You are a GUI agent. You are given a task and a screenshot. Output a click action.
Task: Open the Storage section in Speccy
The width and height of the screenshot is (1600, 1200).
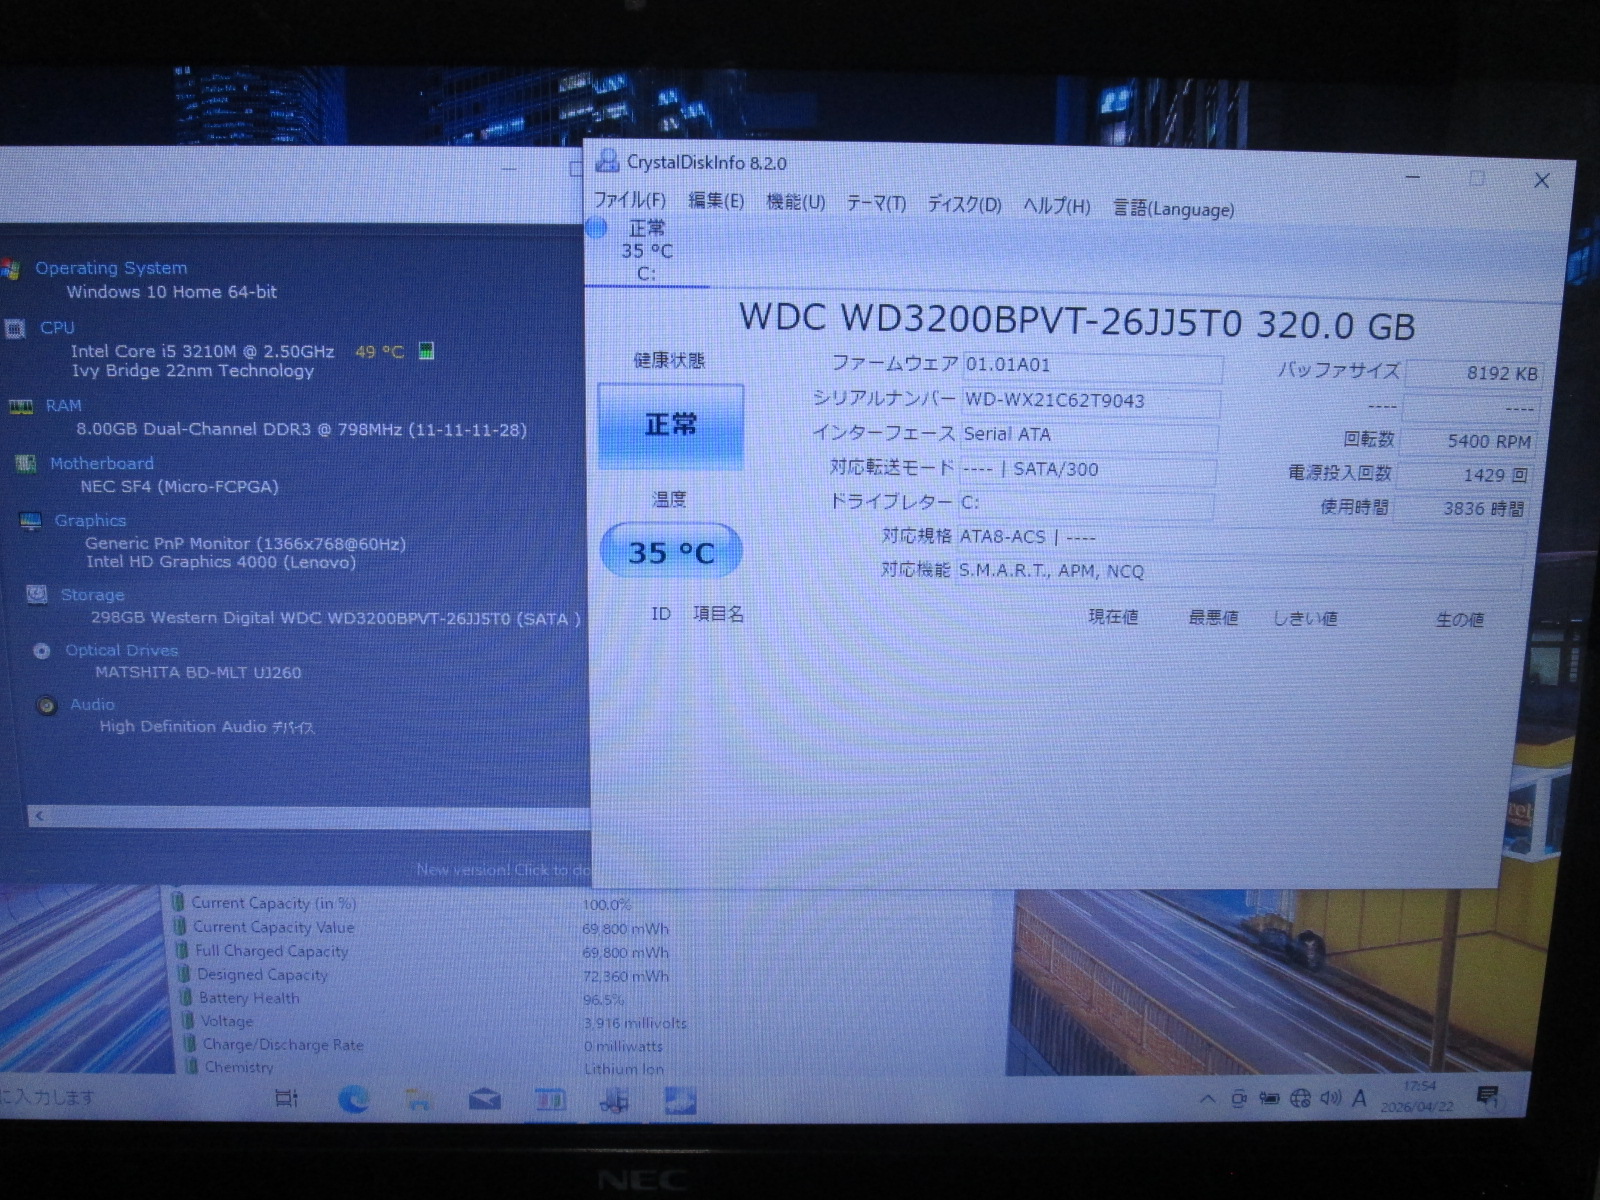92,595
